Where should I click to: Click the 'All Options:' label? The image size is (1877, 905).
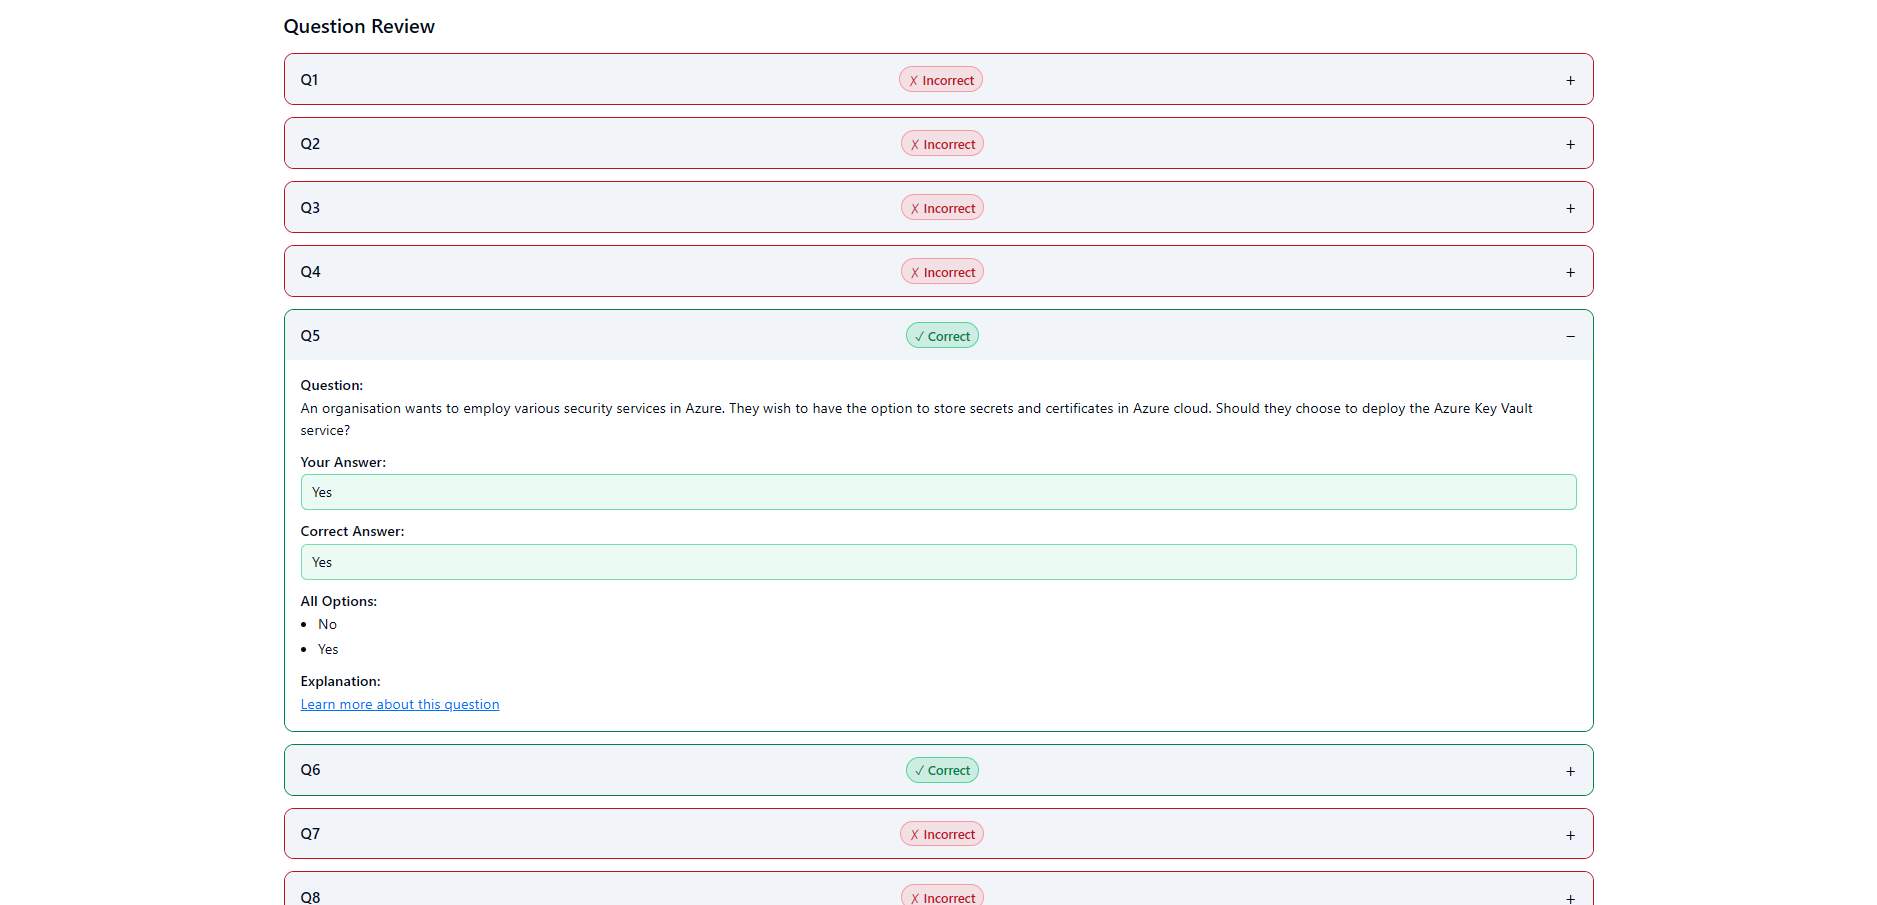tap(338, 601)
